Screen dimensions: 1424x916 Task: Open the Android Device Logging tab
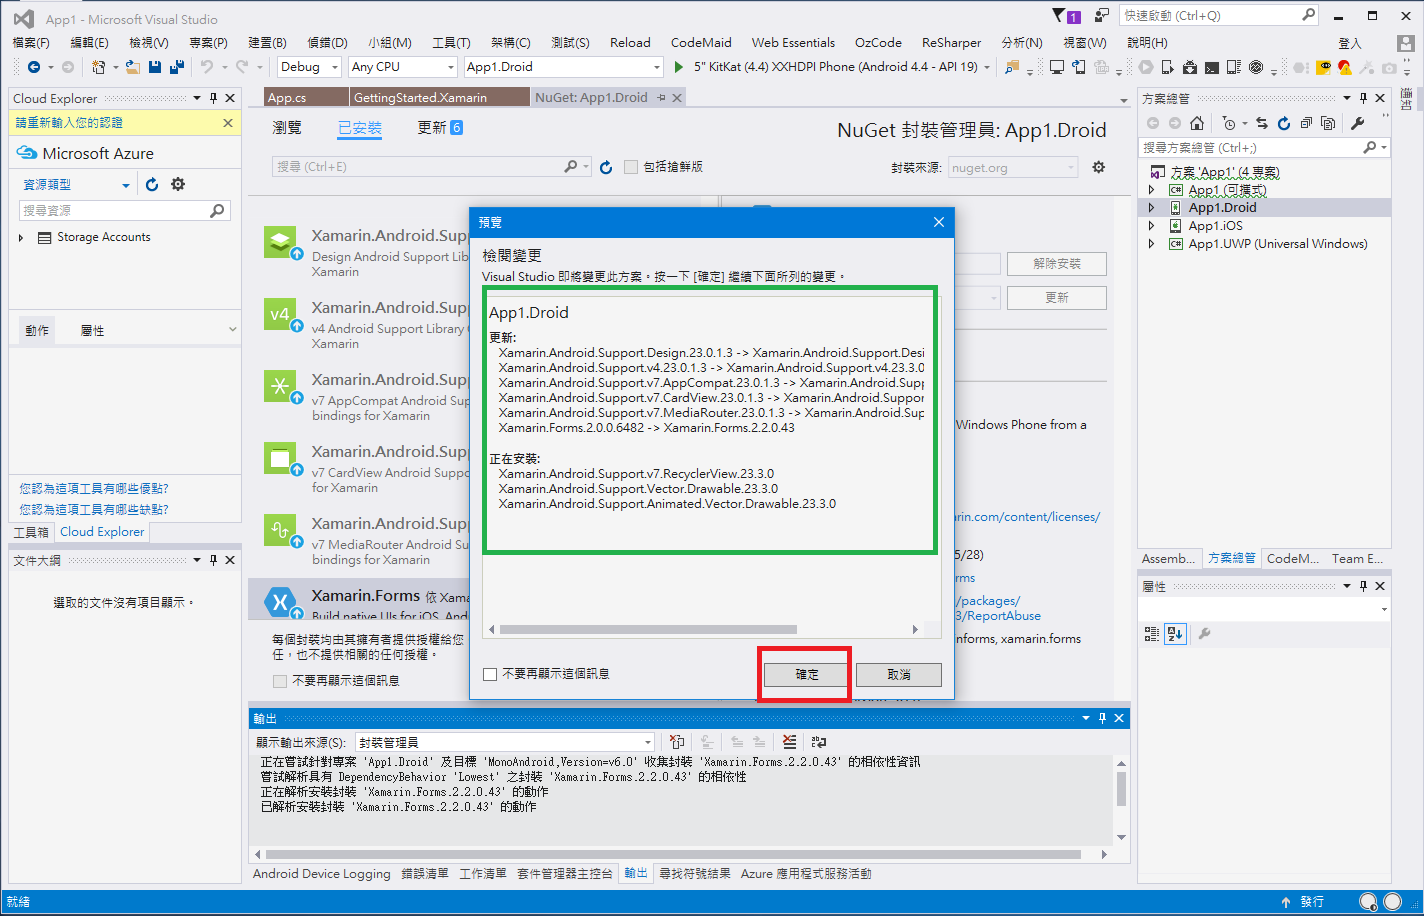[x=322, y=874]
